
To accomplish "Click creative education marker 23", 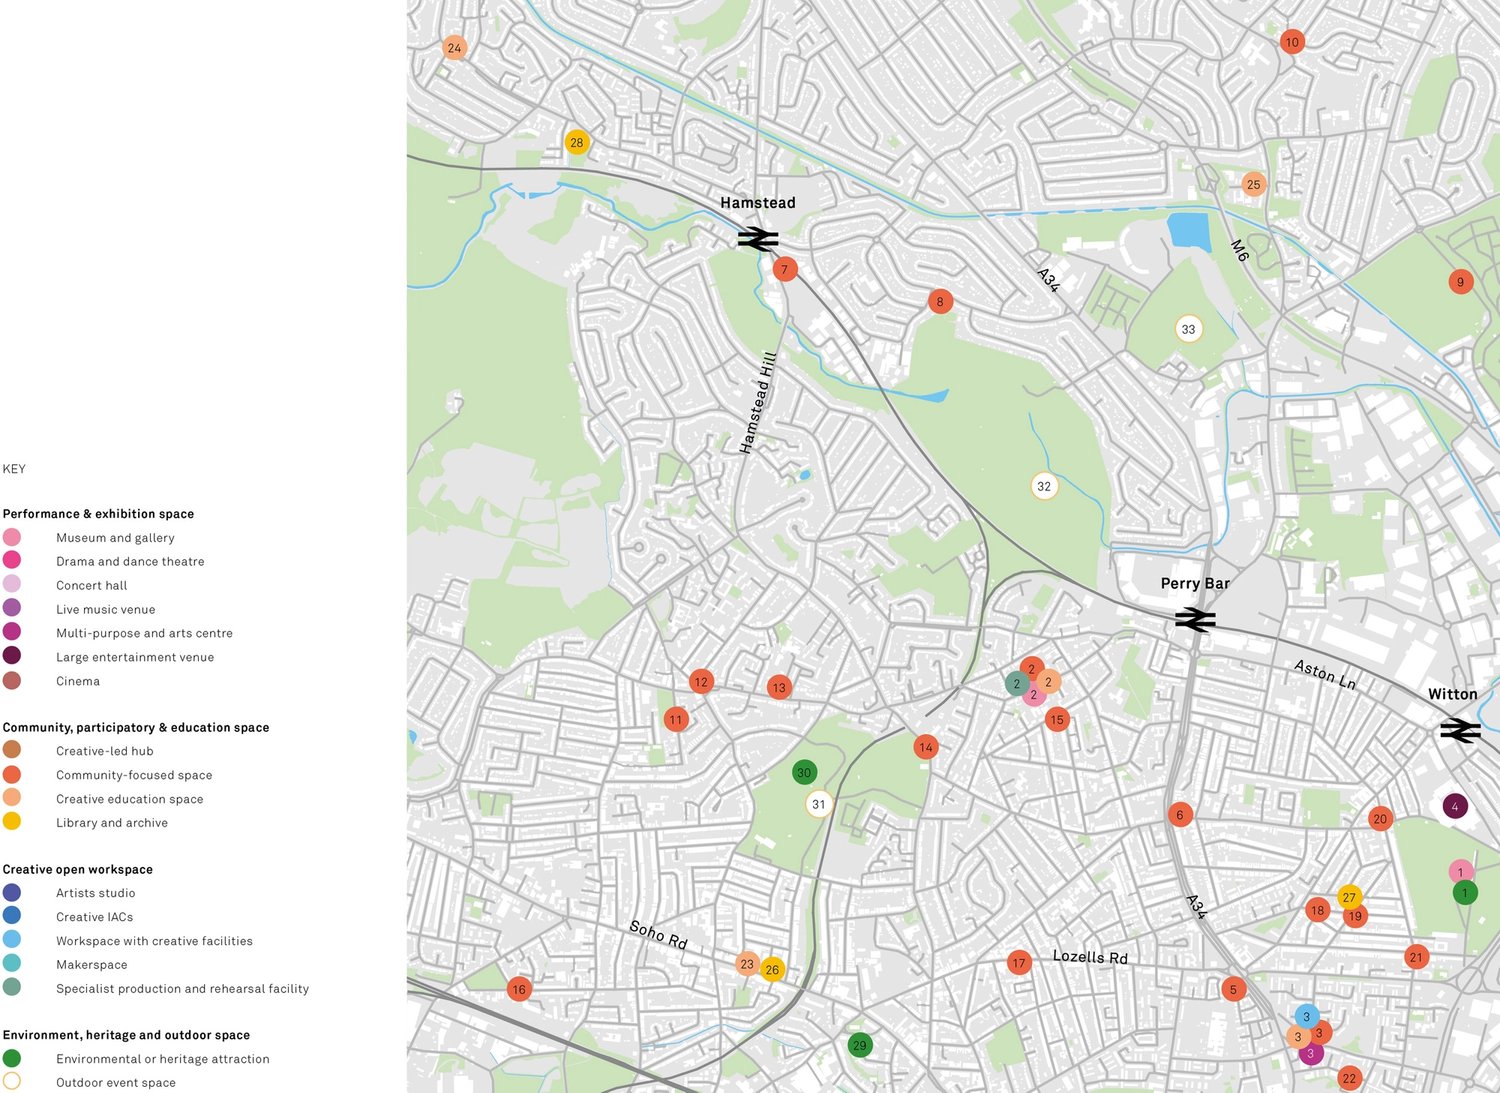I will (x=747, y=964).
